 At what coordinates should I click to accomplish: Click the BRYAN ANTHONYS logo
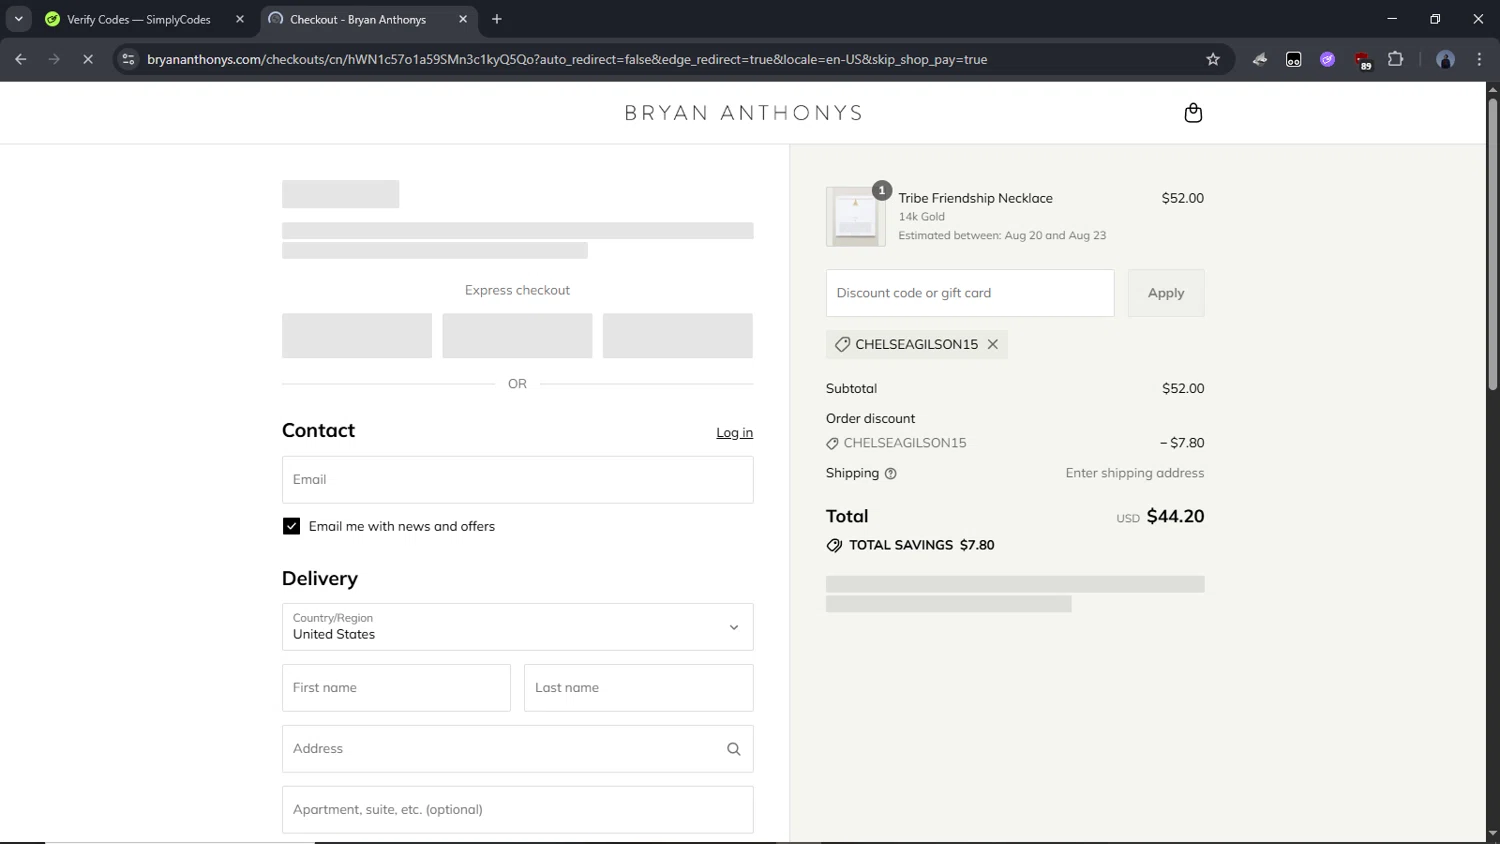pos(743,113)
